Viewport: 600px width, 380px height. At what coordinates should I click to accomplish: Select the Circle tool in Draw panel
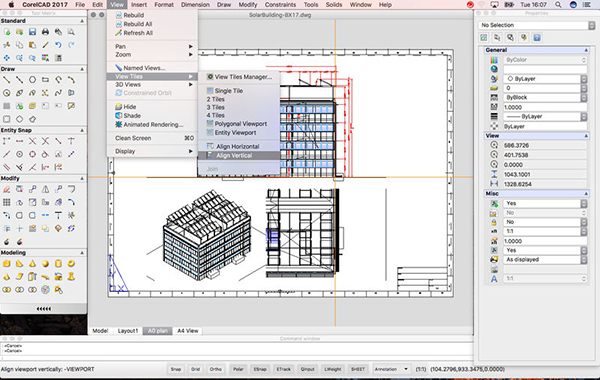tap(33, 80)
